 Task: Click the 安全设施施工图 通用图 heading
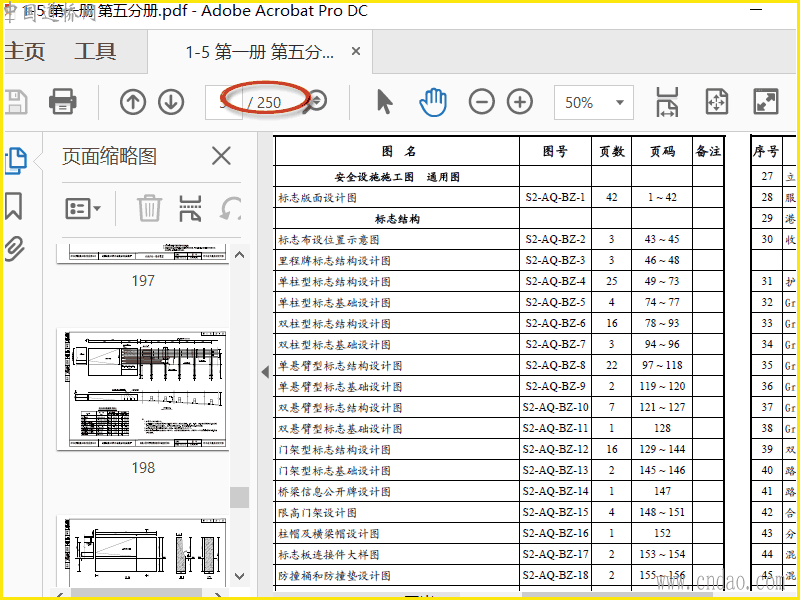pos(397,177)
